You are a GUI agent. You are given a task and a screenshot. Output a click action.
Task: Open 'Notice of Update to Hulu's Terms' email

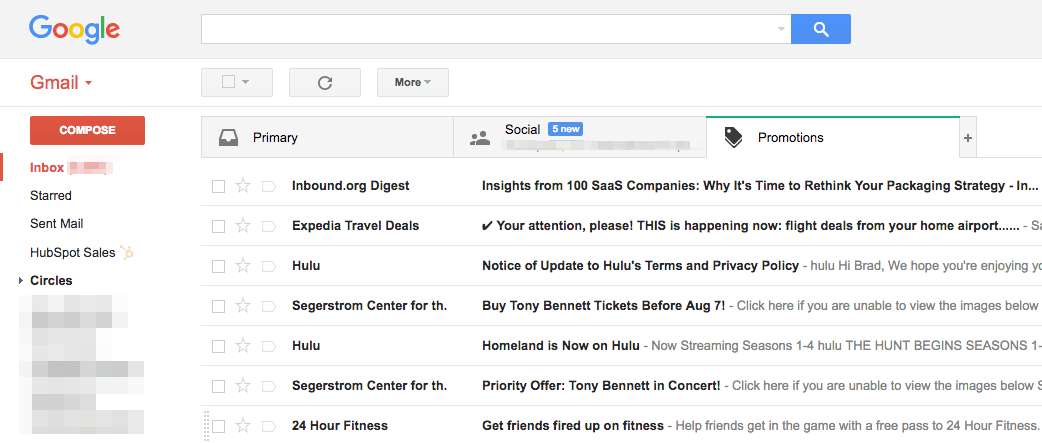[640, 266]
